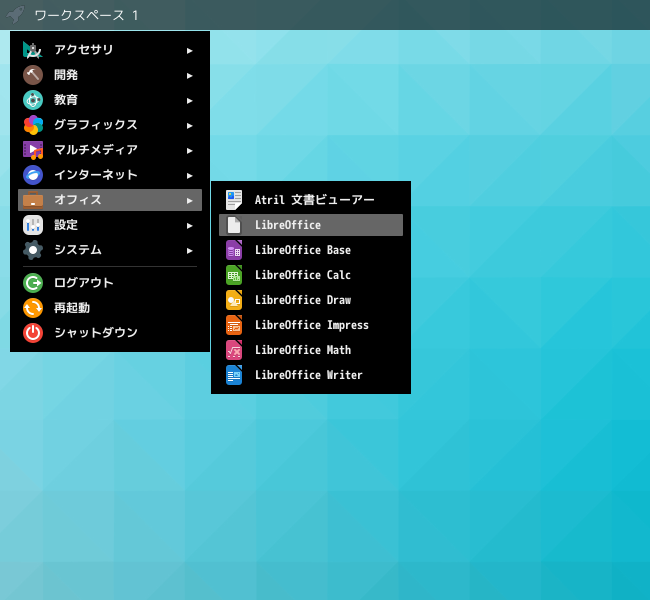Open the 設定 menu entry
This screenshot has height=600, width=650.
[110, 225]
